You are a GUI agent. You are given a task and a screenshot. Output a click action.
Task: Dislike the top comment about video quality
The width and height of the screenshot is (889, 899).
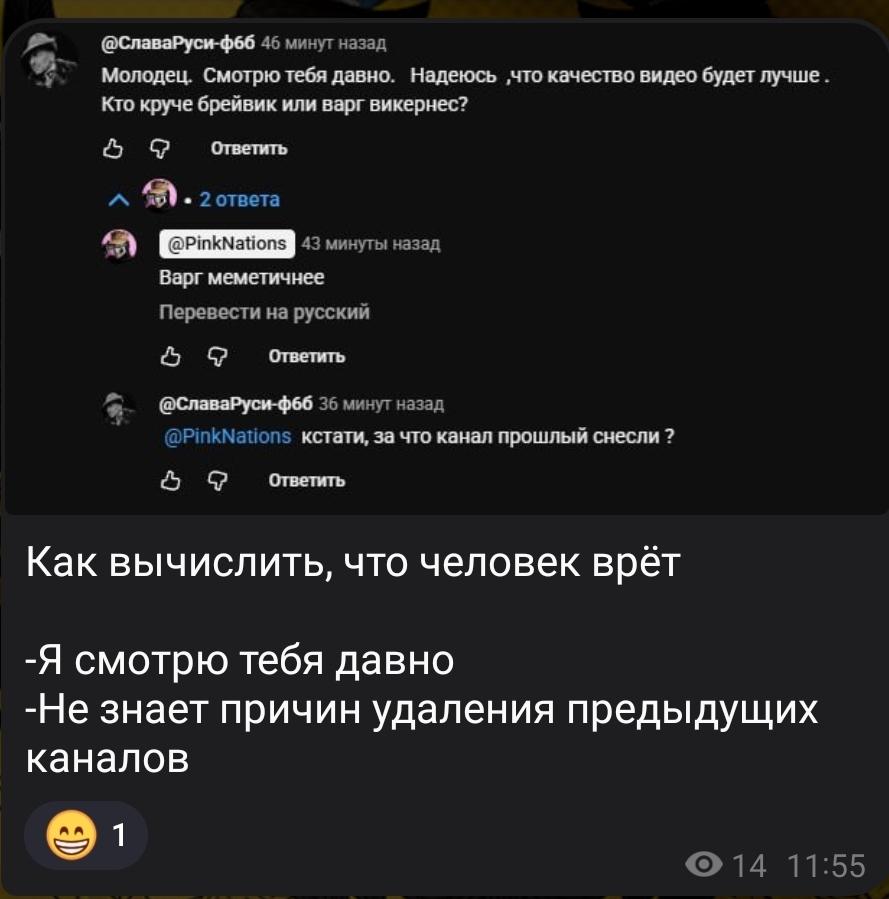[160, 149]
